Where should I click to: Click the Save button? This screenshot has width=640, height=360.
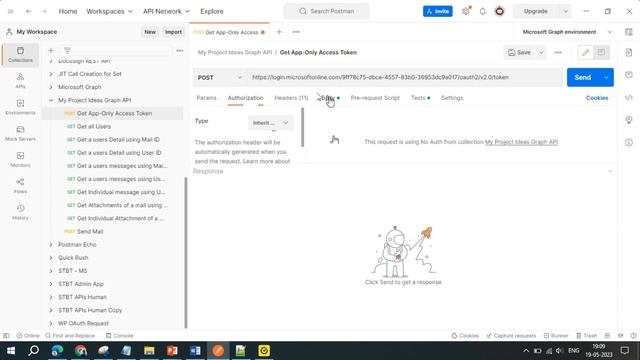[520, 52]
